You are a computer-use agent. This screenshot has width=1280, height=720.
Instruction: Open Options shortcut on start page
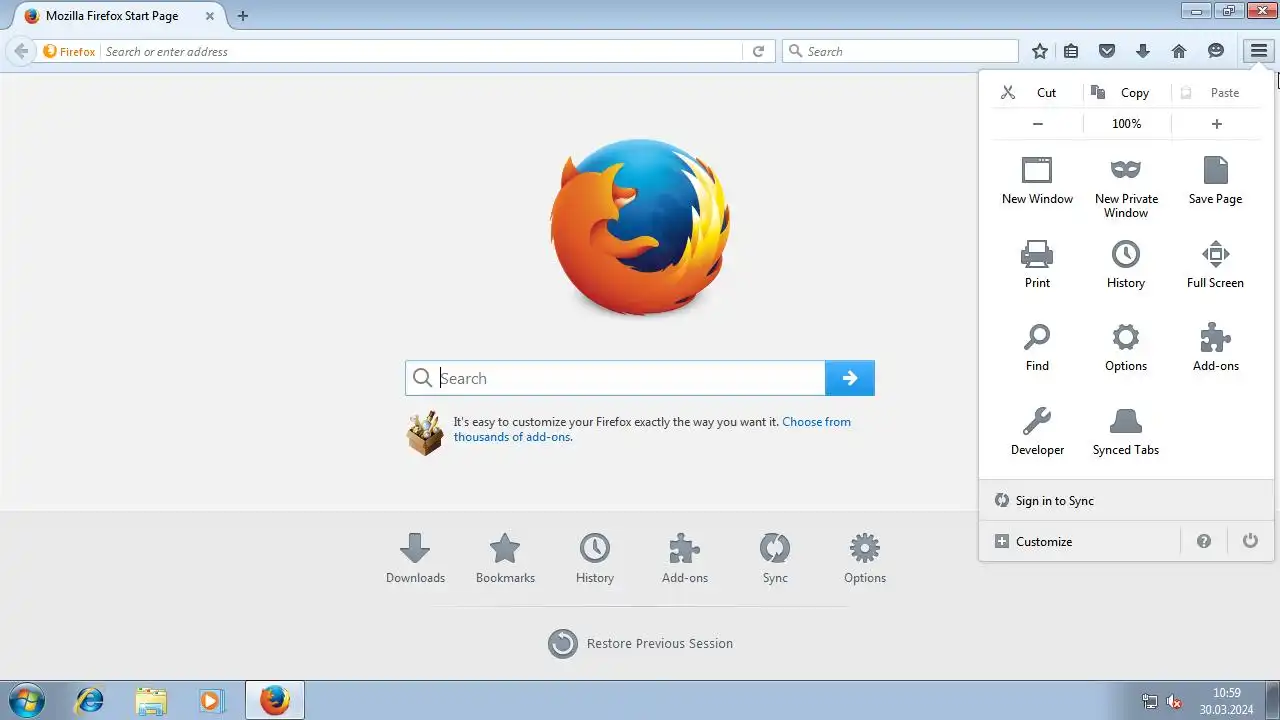pyautogui.click(x=865, y=558)
